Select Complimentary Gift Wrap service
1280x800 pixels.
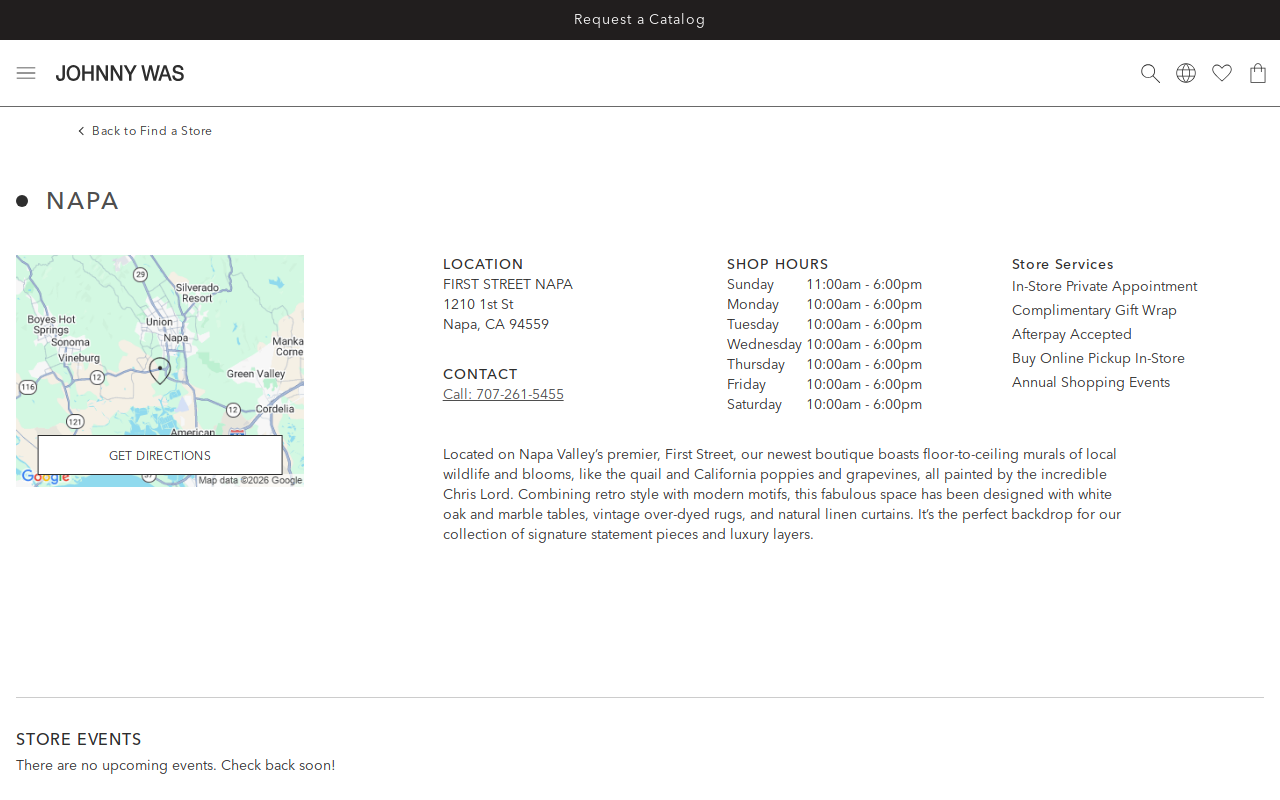pyautogui.click(x=1094, y=311)
